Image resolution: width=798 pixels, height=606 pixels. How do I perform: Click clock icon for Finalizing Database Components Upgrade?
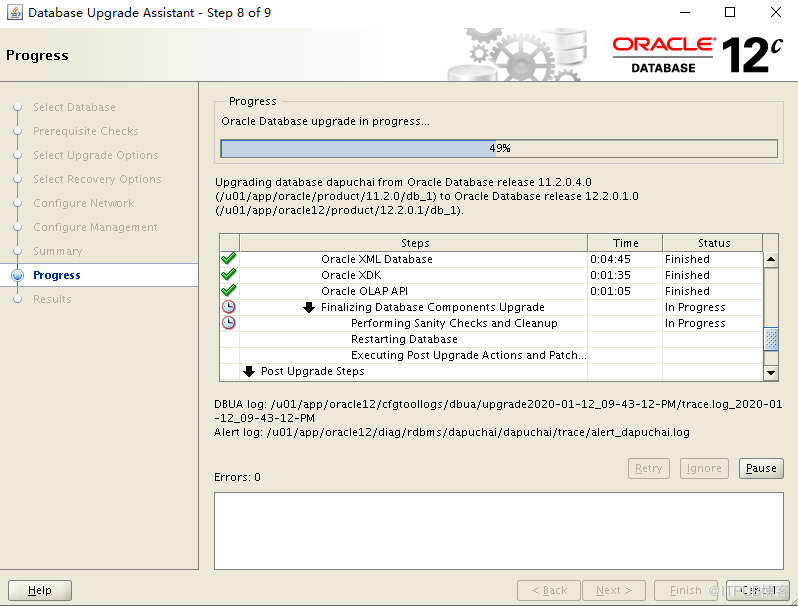pos(229,307)
